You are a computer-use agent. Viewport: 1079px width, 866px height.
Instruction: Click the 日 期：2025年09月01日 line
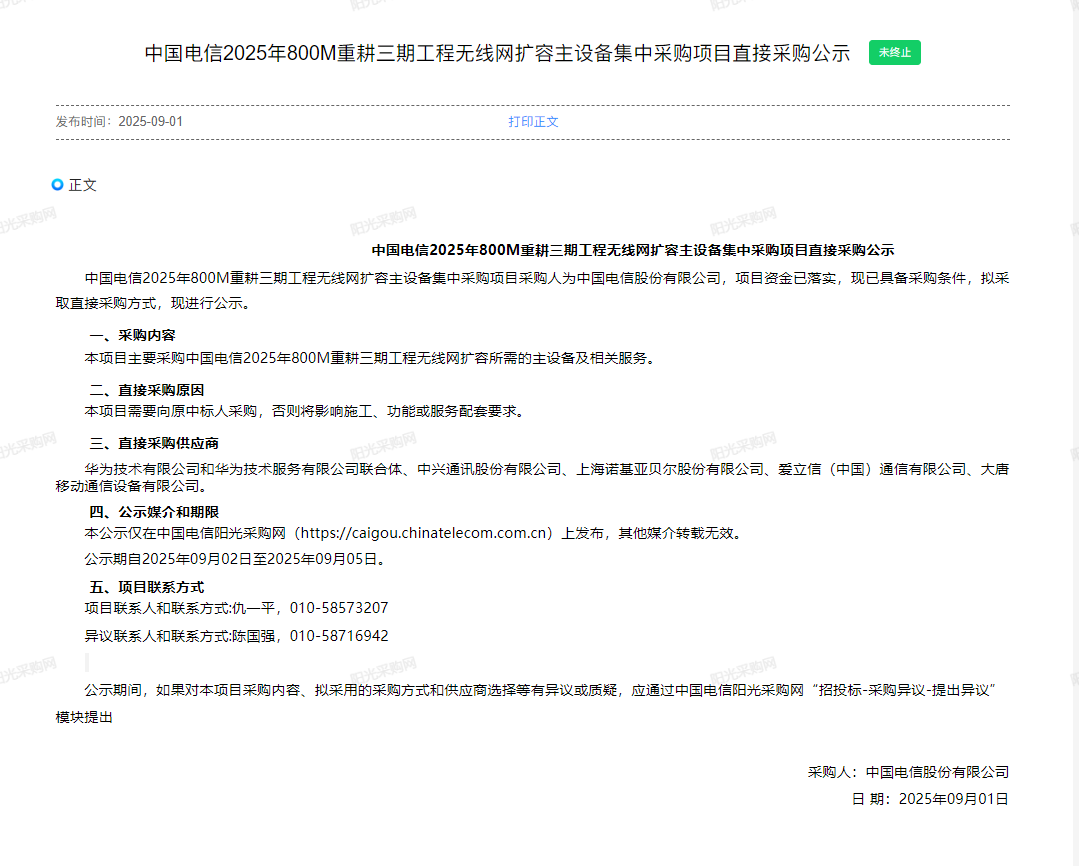coord(930,799)
